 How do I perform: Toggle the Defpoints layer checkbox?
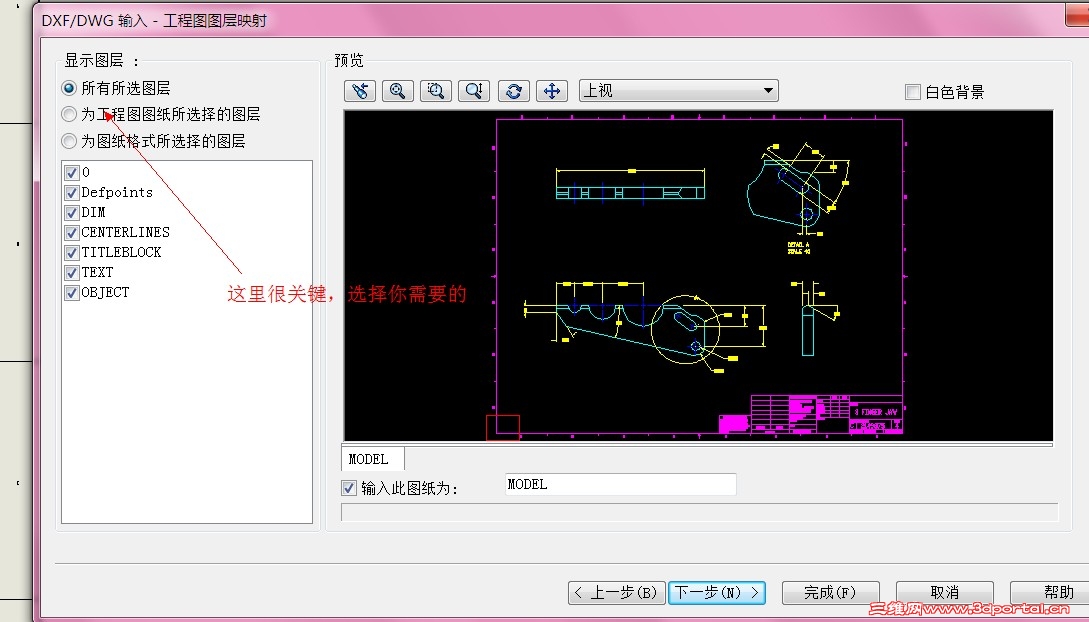(x=72, y=192)
